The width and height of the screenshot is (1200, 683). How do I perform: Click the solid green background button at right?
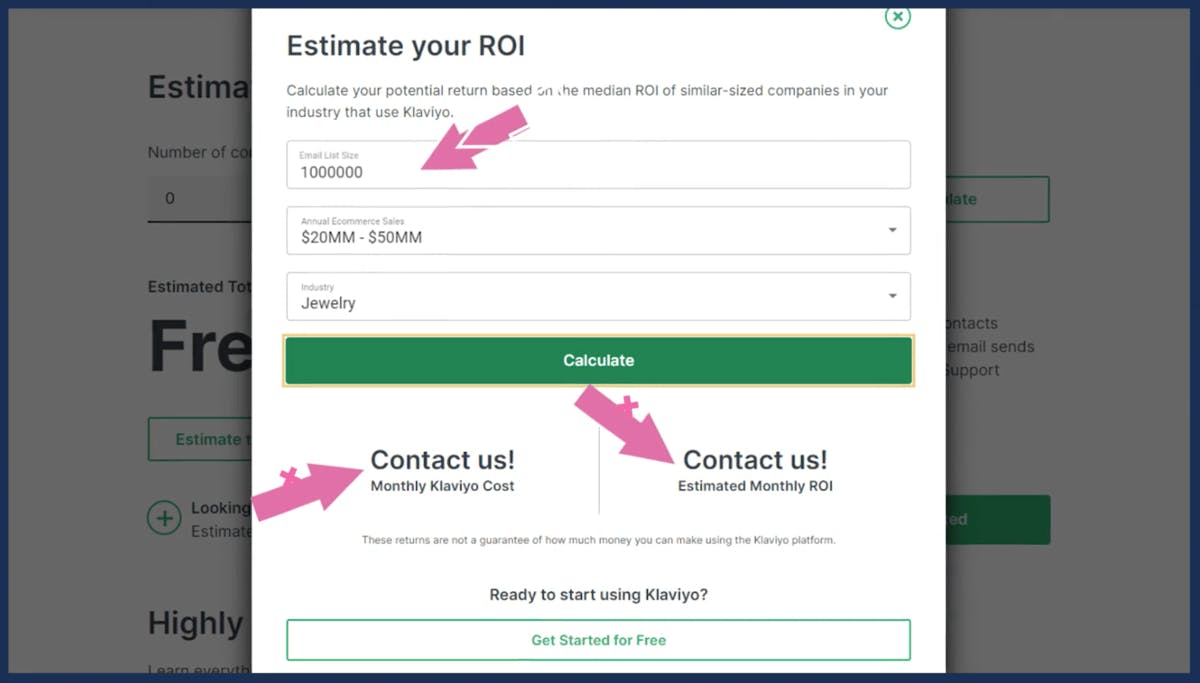pyautogui.click(x=998, y=520)
